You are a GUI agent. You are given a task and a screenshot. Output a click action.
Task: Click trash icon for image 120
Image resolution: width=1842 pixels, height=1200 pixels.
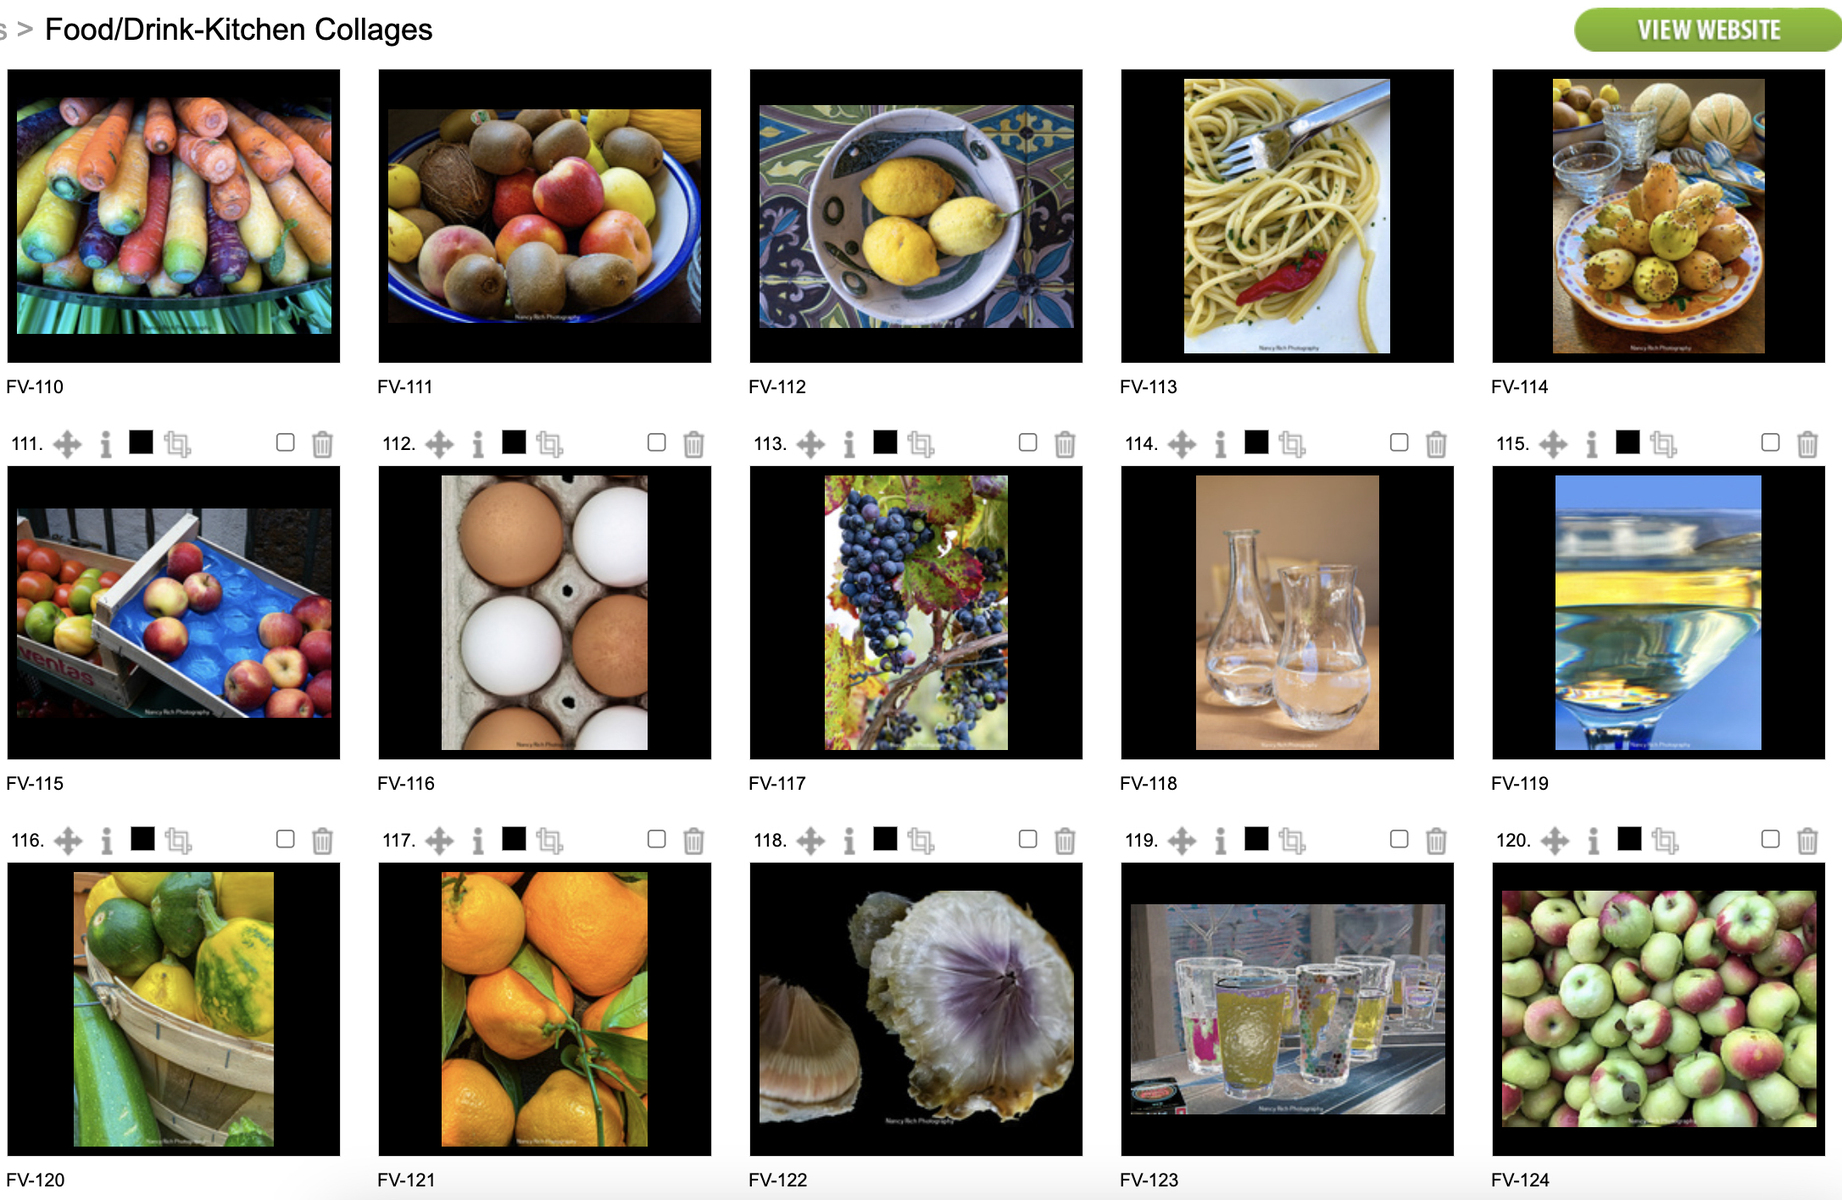pos(1807,841)
